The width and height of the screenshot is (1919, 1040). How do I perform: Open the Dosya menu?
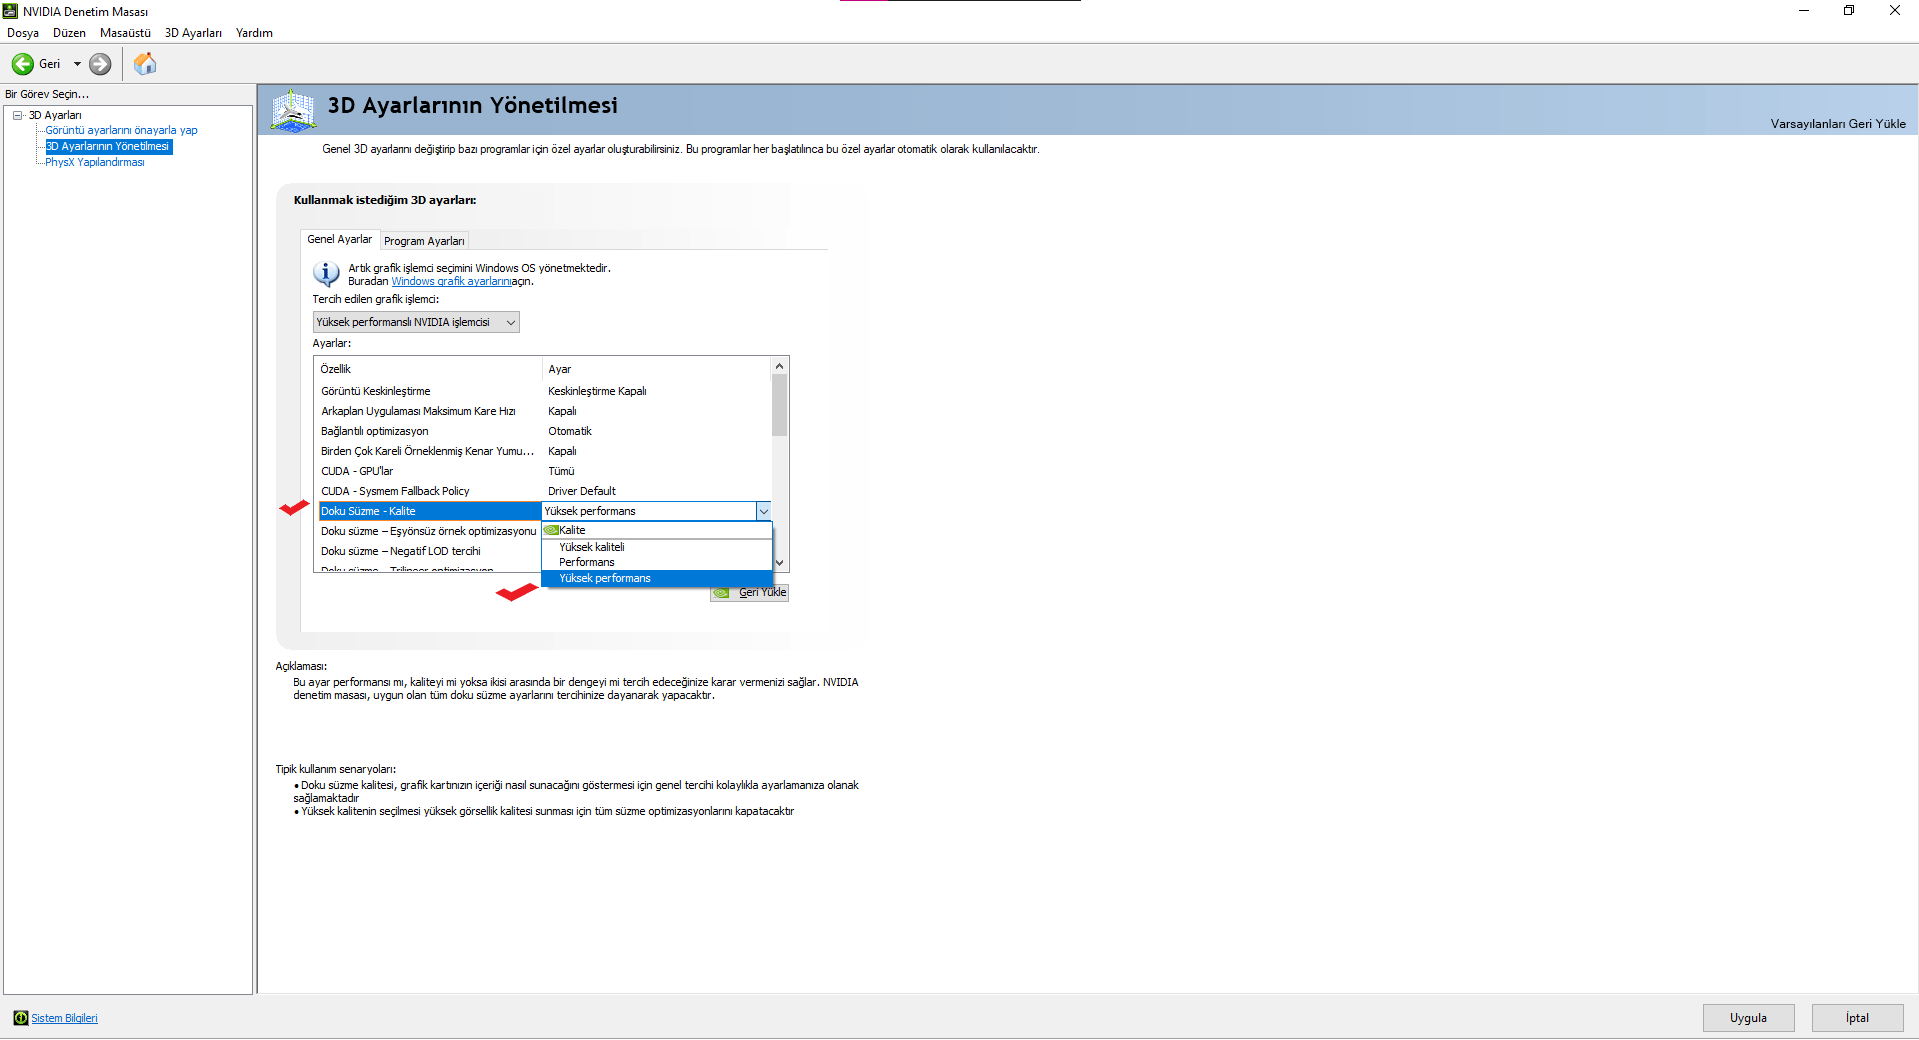(23, 33)
